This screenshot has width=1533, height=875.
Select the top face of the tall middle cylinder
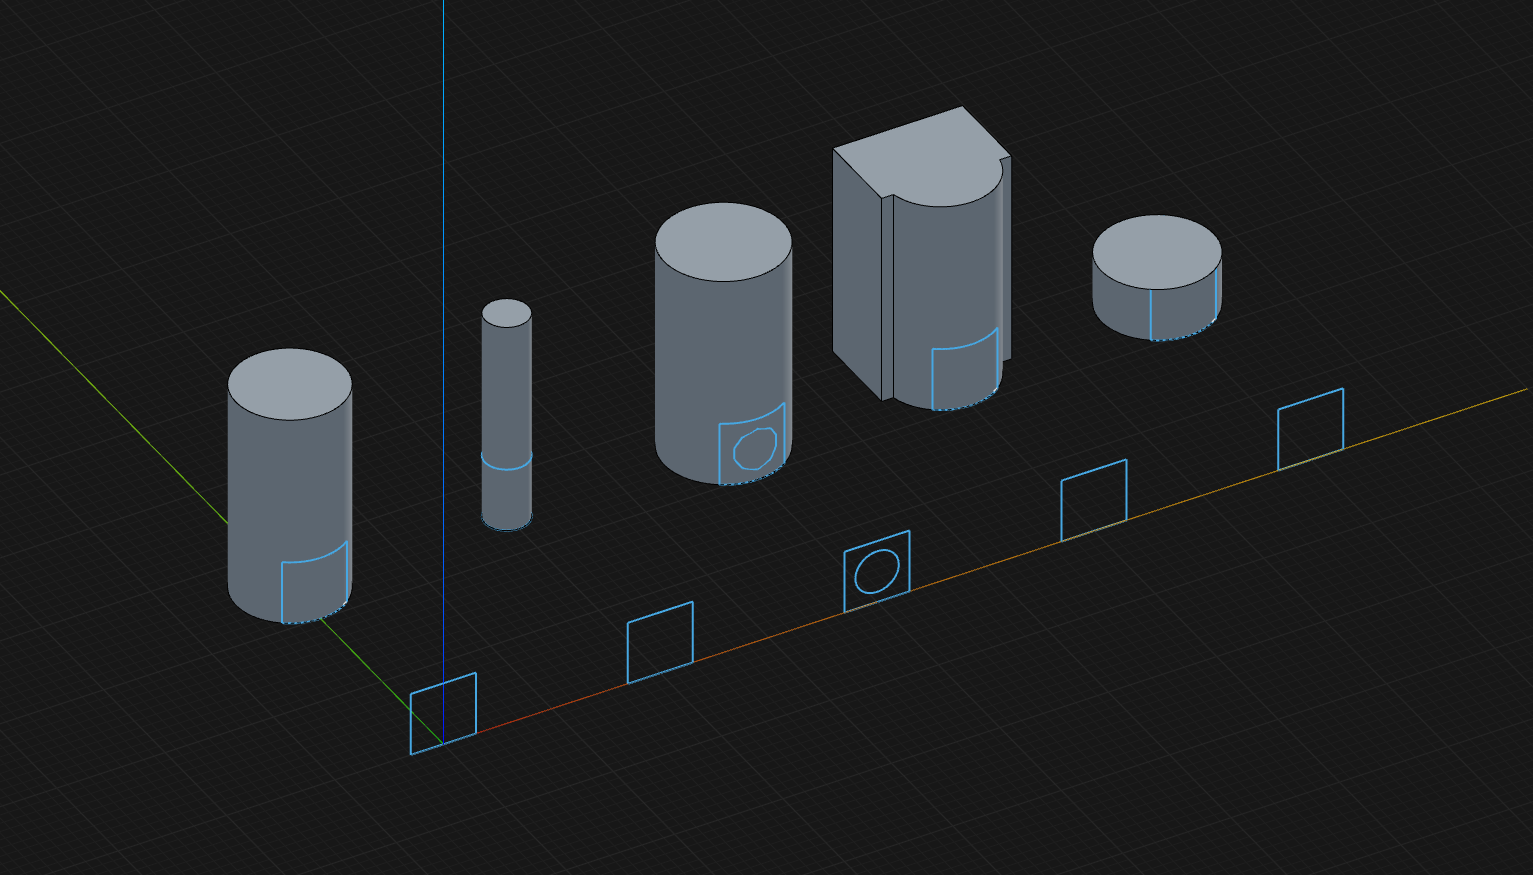tap(724, 242)
